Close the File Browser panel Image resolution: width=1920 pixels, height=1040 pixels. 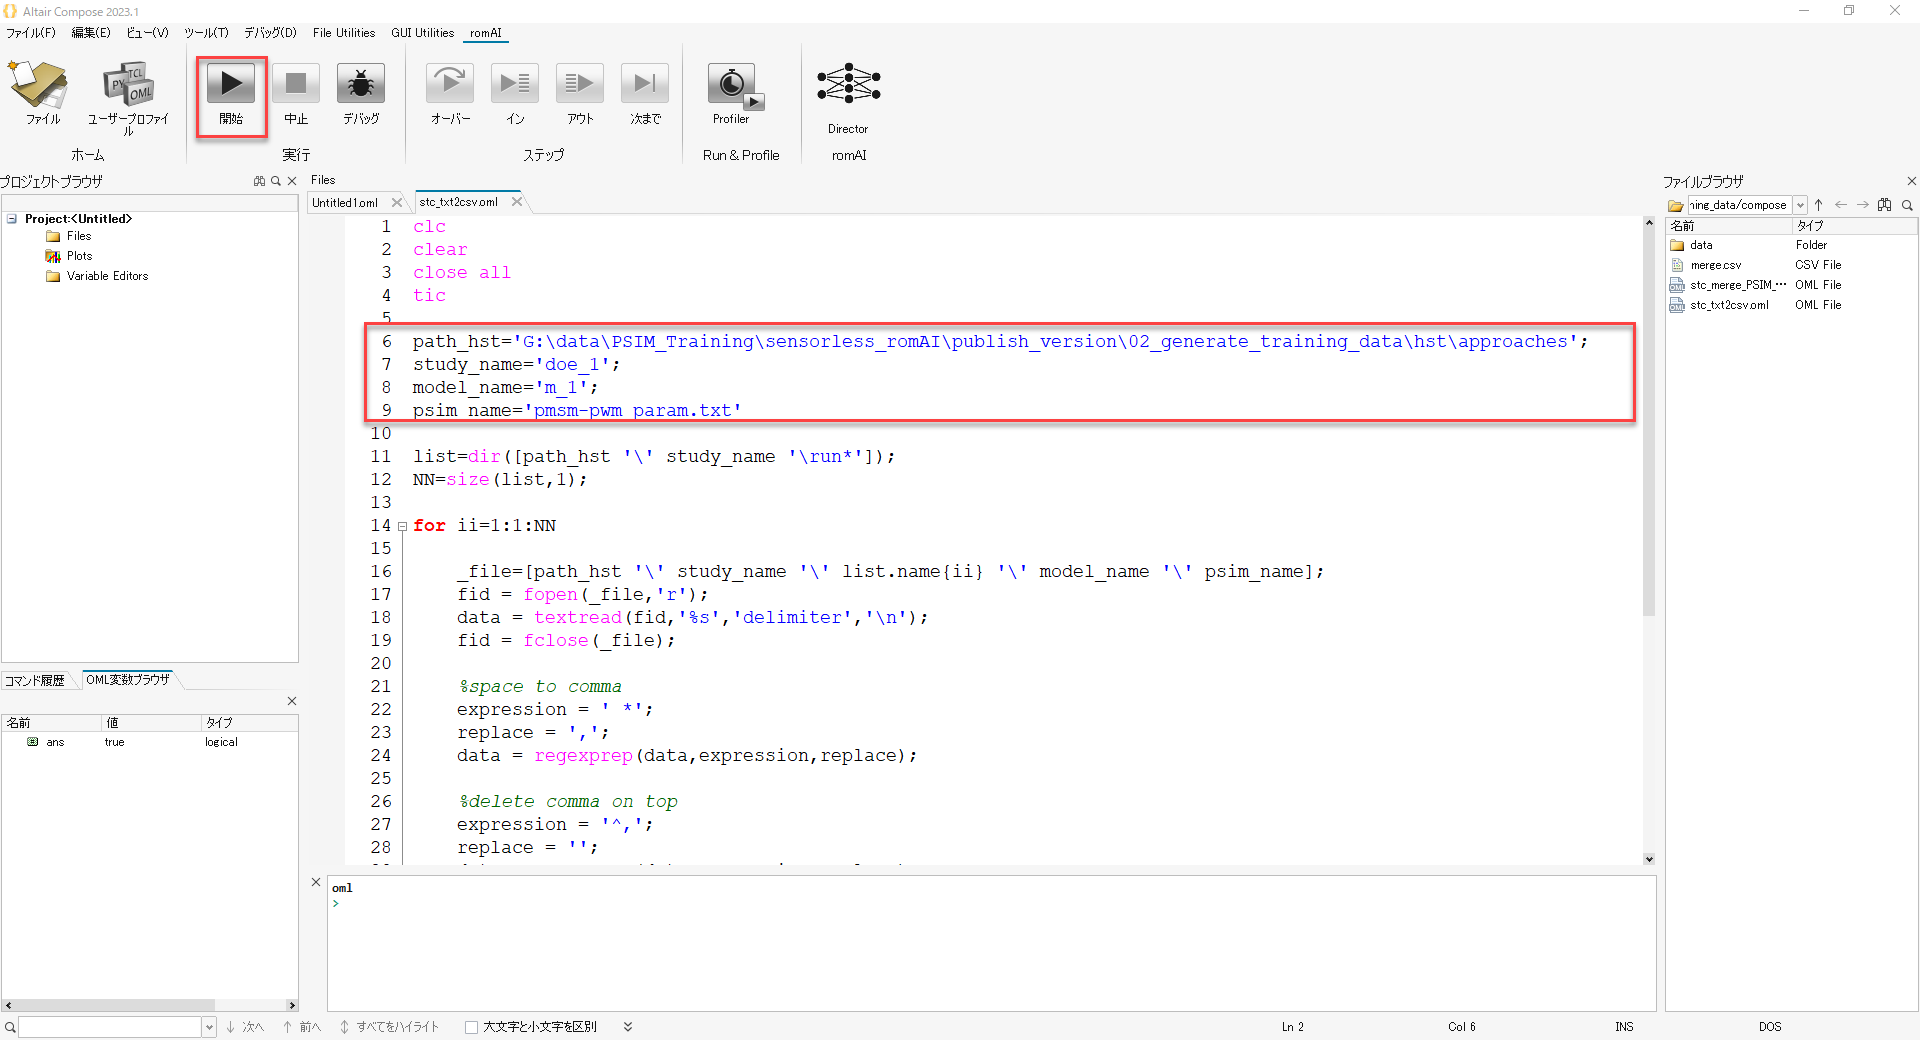pyautogui.click(x=1912, y=181)
